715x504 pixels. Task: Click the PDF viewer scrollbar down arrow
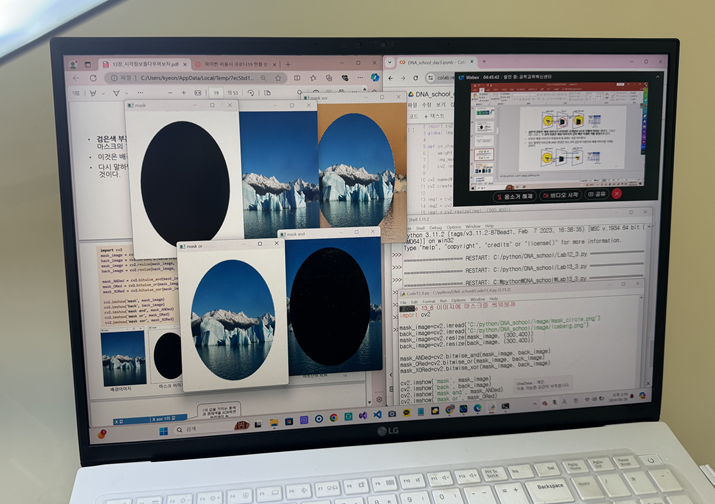point(369,402)
